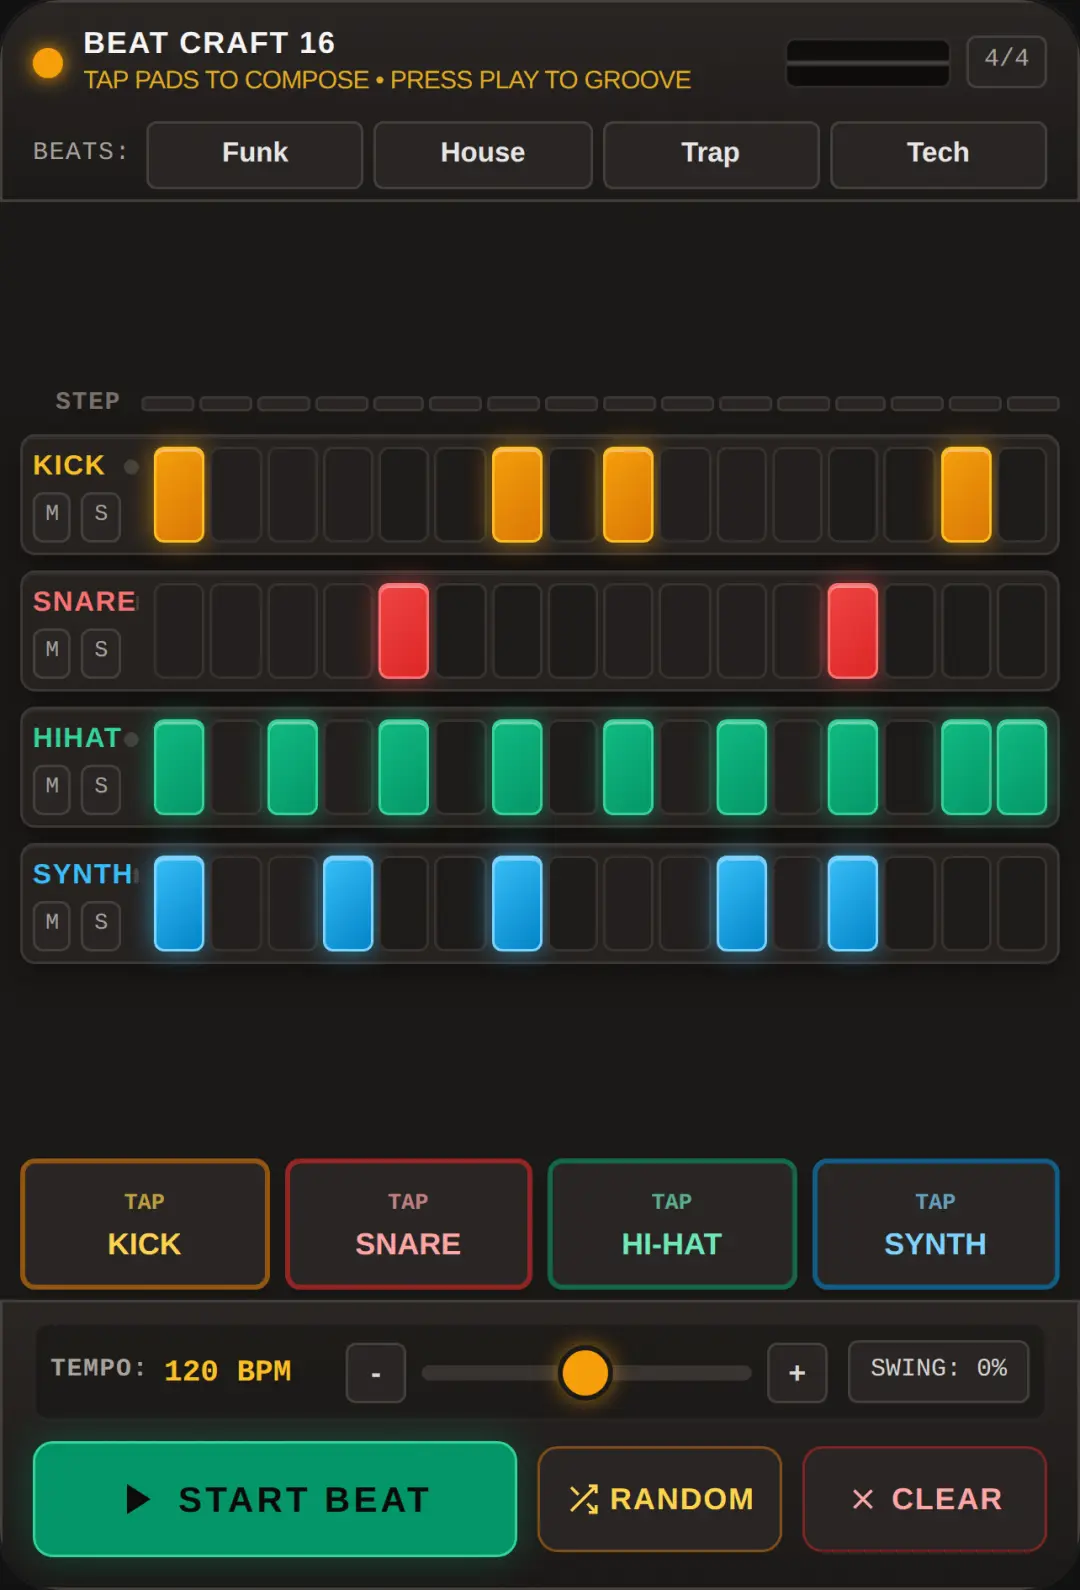The width and height of the screenshot is (1080, 1590).
Task: Click the 4/4 time signature badge
Action: tap(1006, 61)
